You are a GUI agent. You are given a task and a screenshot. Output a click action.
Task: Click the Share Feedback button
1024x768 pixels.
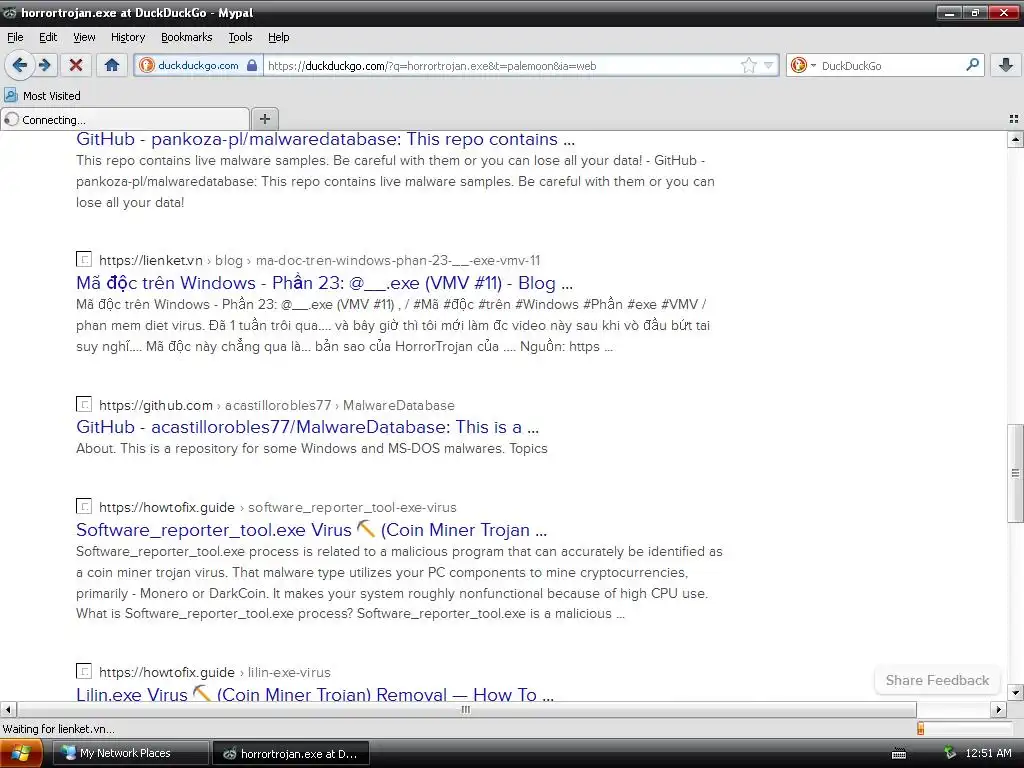[937, 680]
